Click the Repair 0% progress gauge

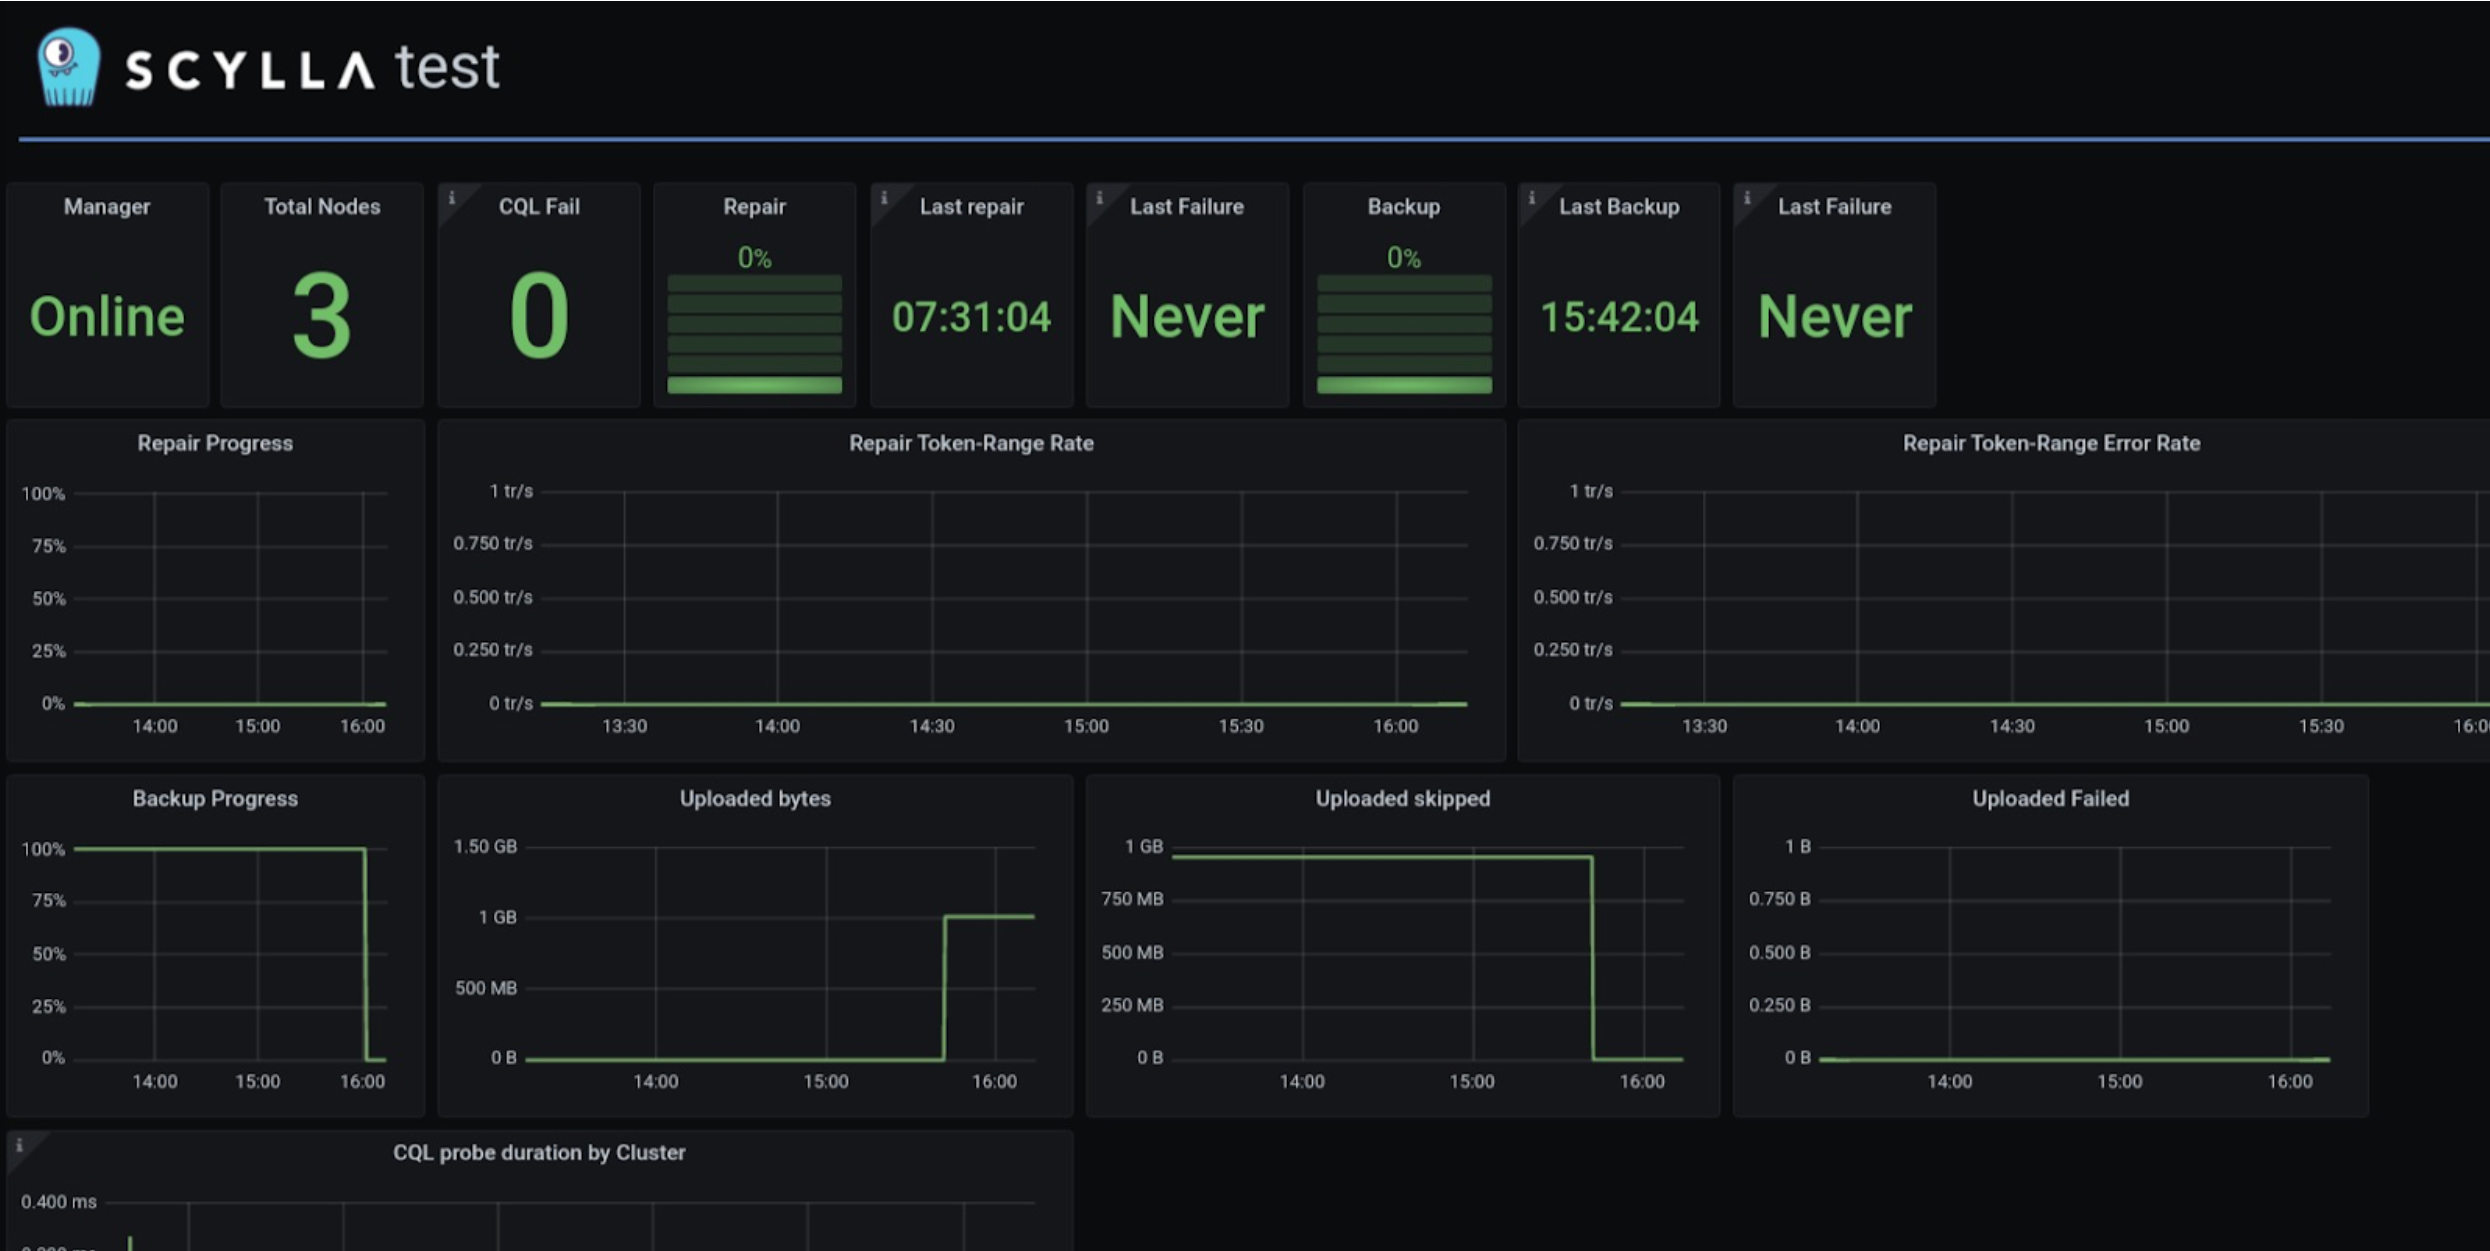point(755,334)
